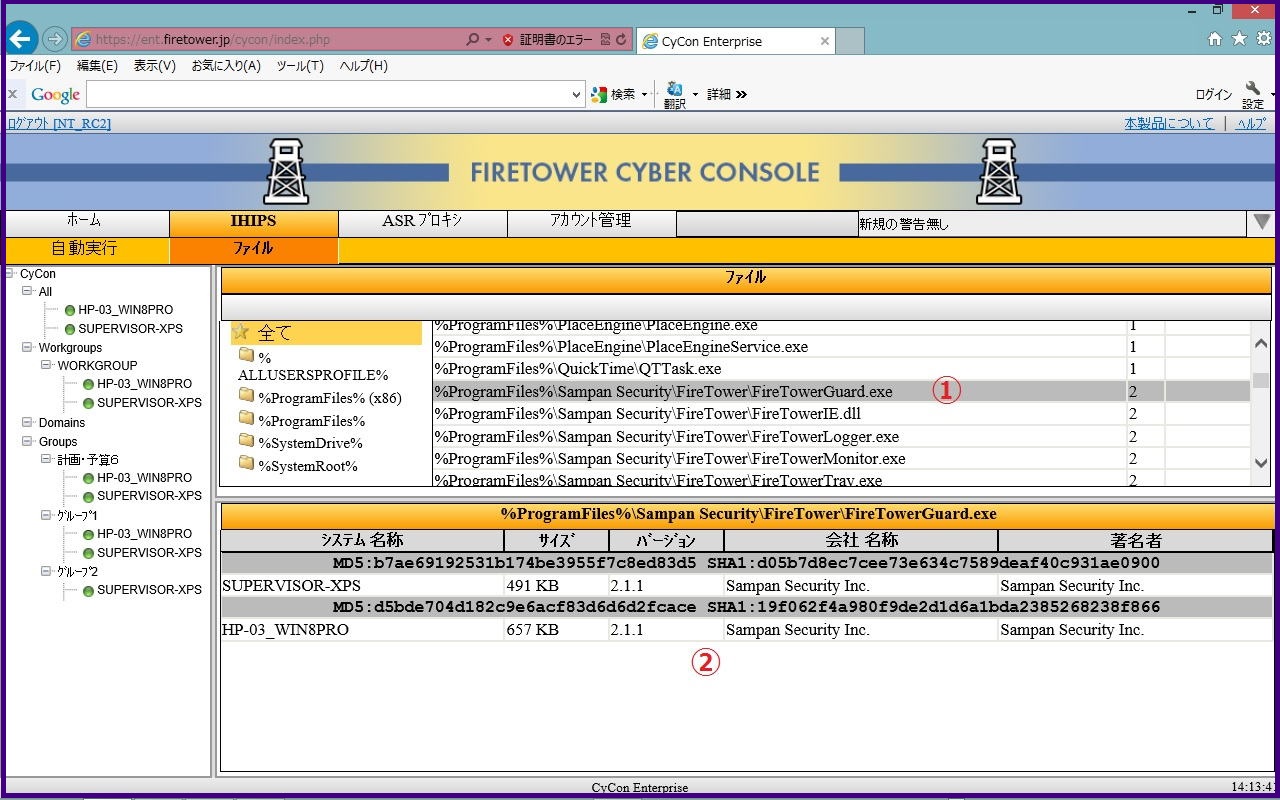Open the アカウント管理 tab

pos(591,221)
